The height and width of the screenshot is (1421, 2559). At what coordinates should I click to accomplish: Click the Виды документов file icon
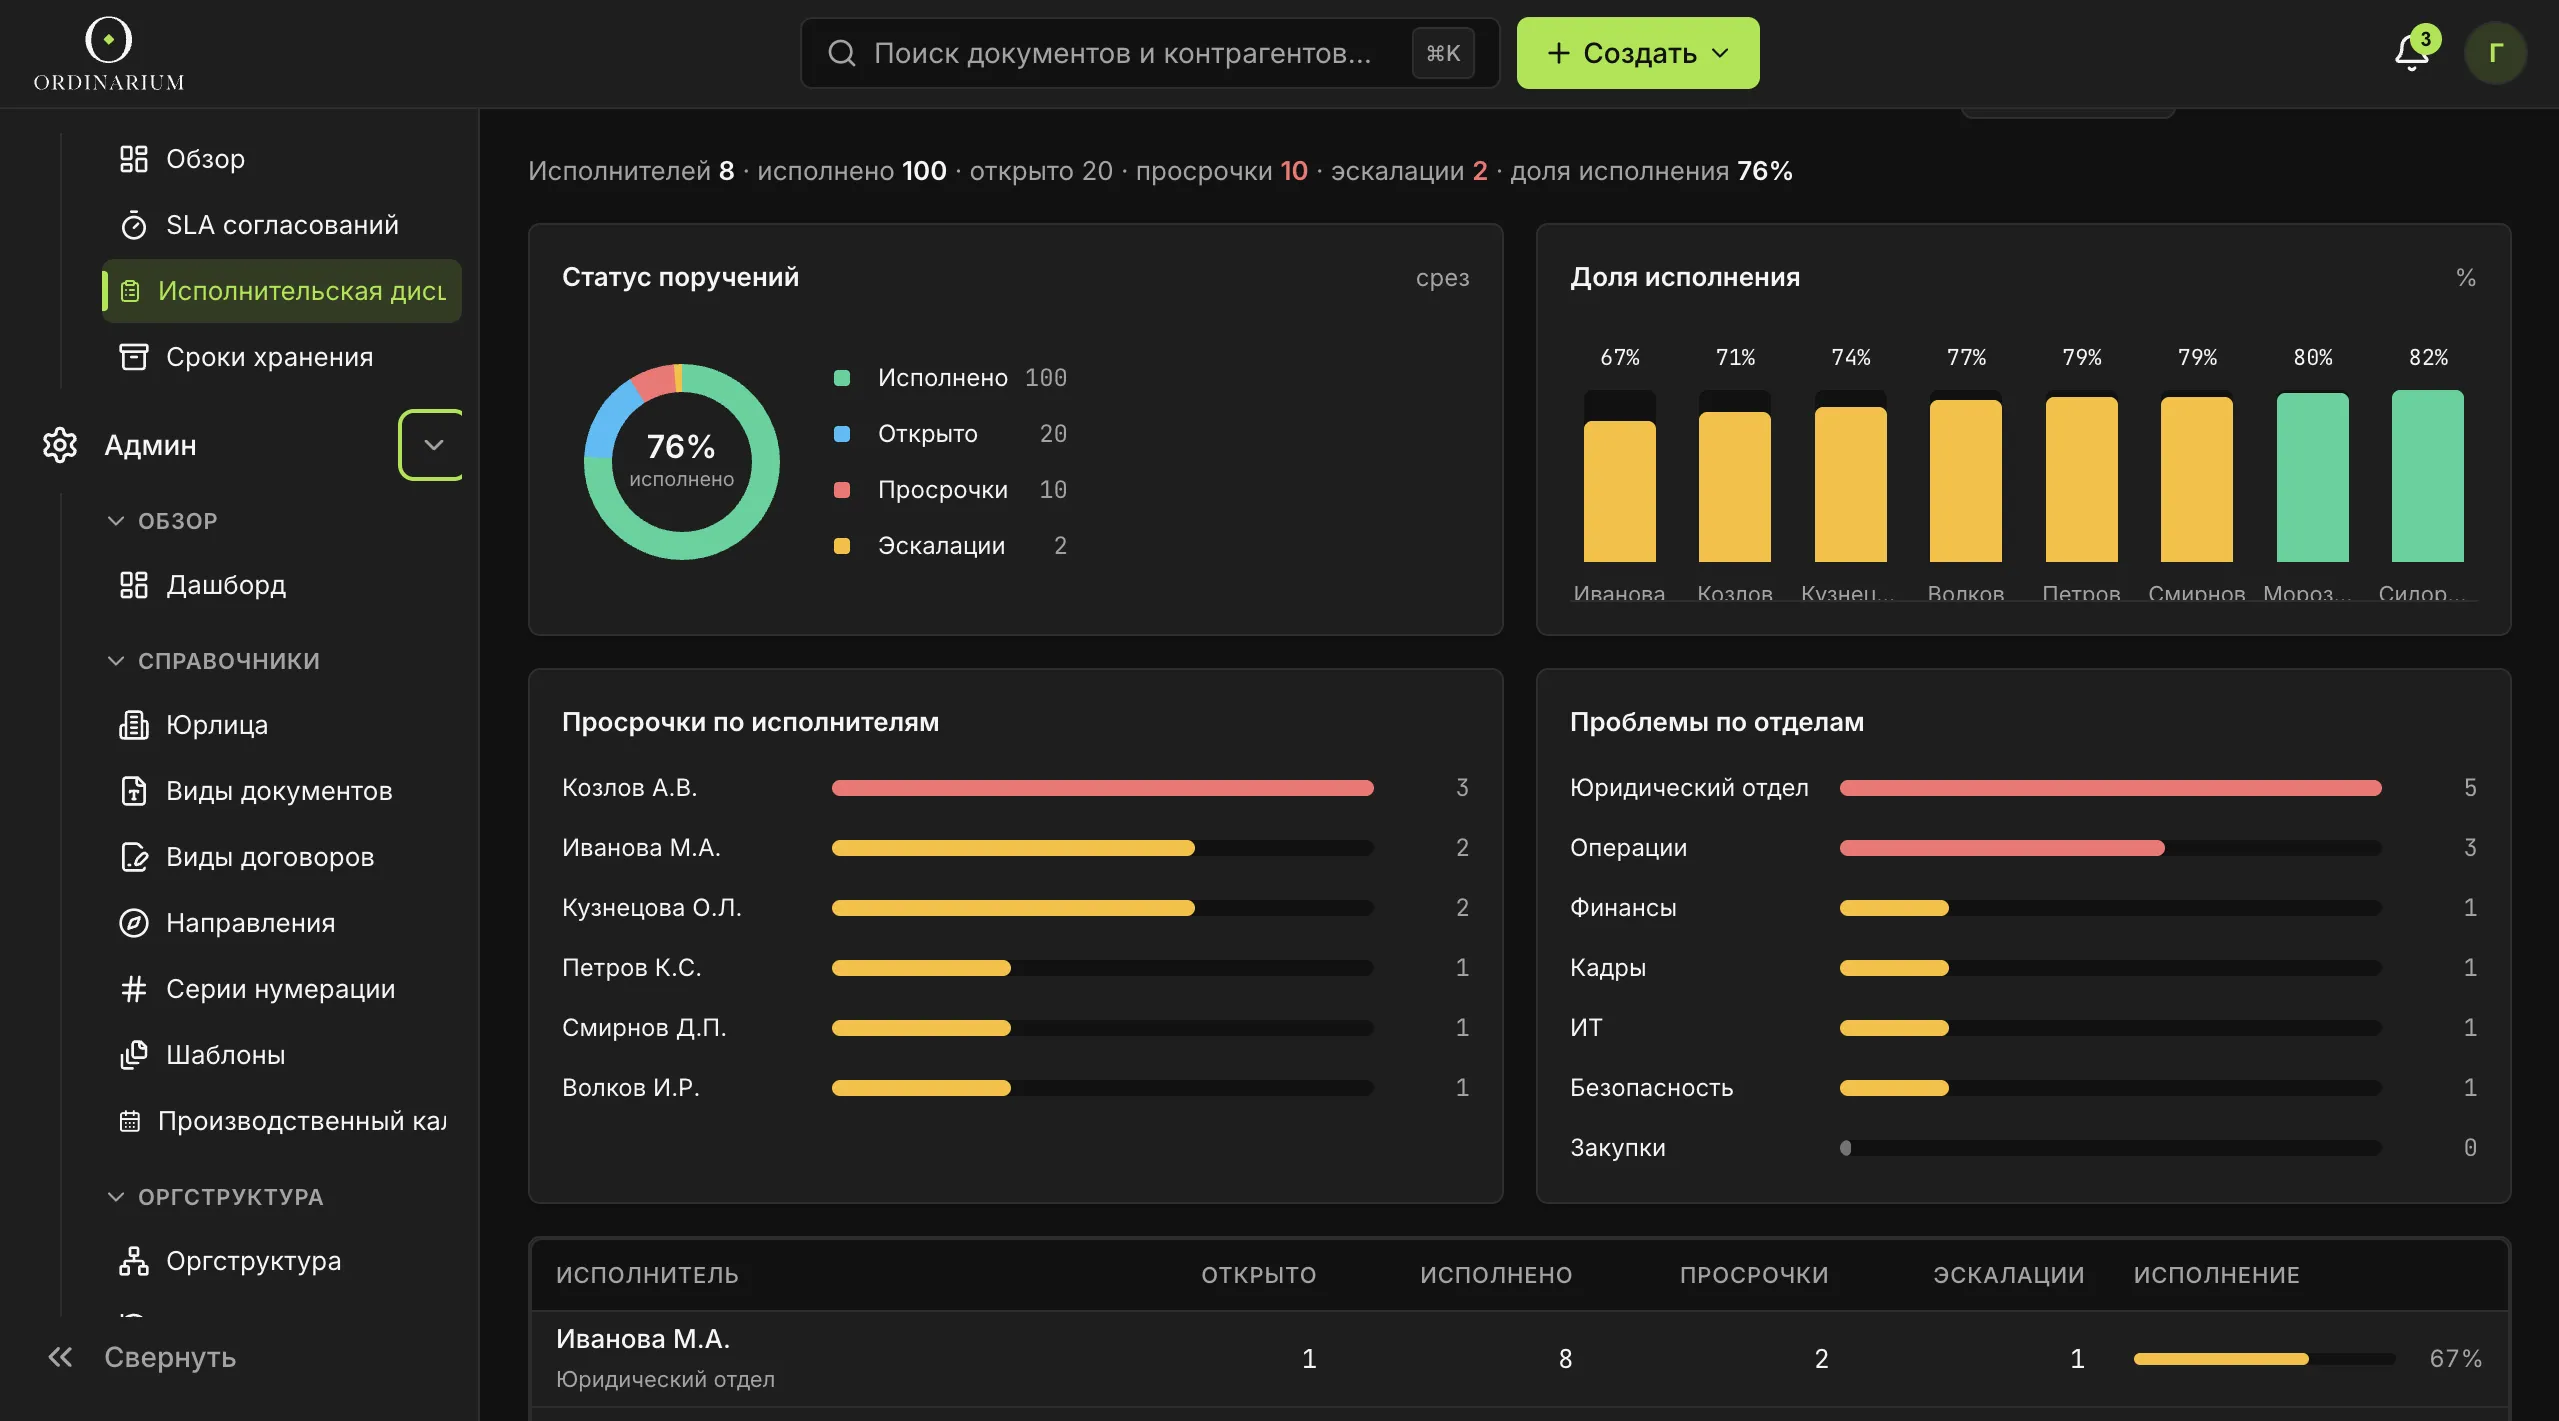[134, 791]
